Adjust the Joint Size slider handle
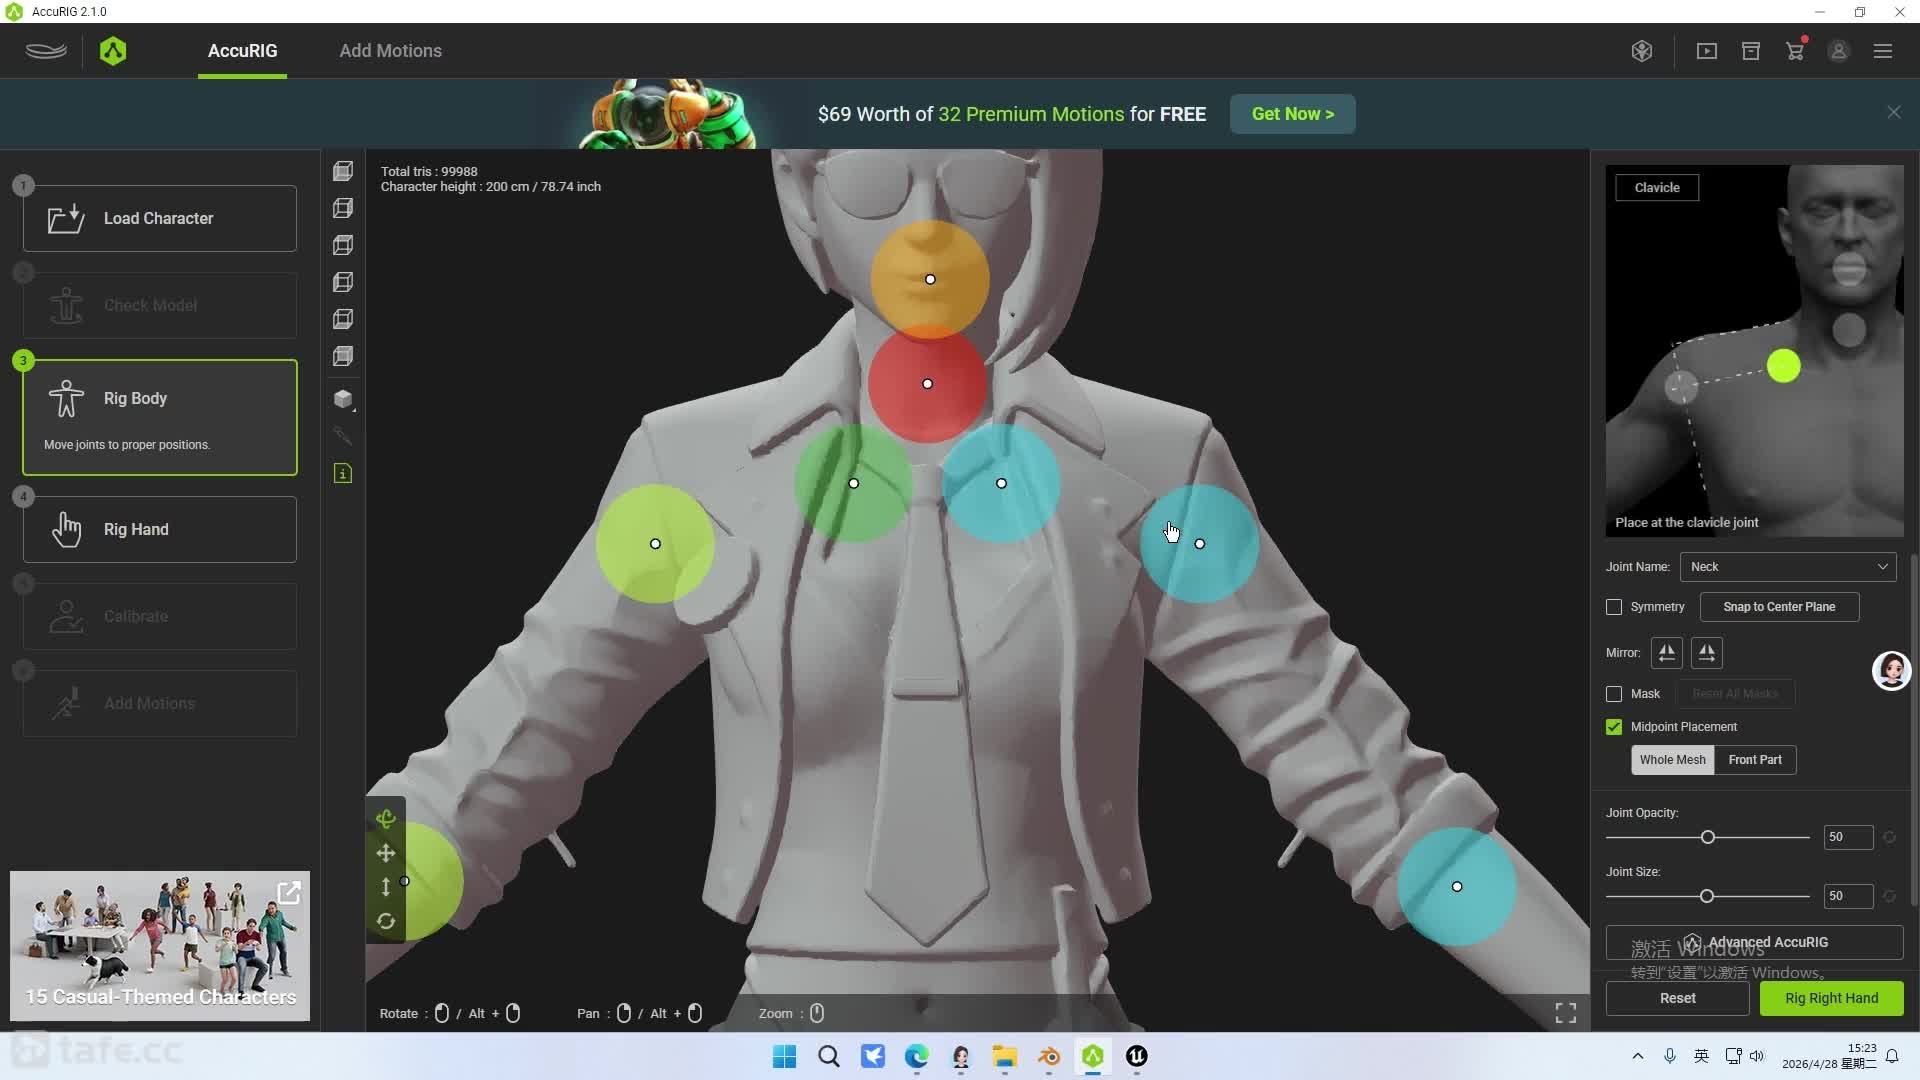This screenshot has width=1920, height=1080. coord(1707,896)
